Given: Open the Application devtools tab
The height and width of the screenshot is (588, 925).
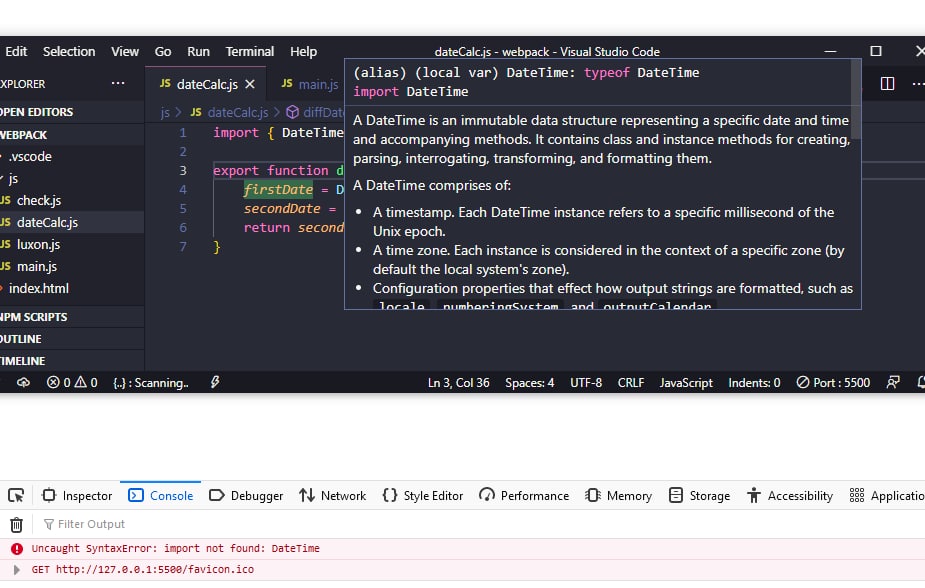Looking at the screenshot, I should pos(887,495).
